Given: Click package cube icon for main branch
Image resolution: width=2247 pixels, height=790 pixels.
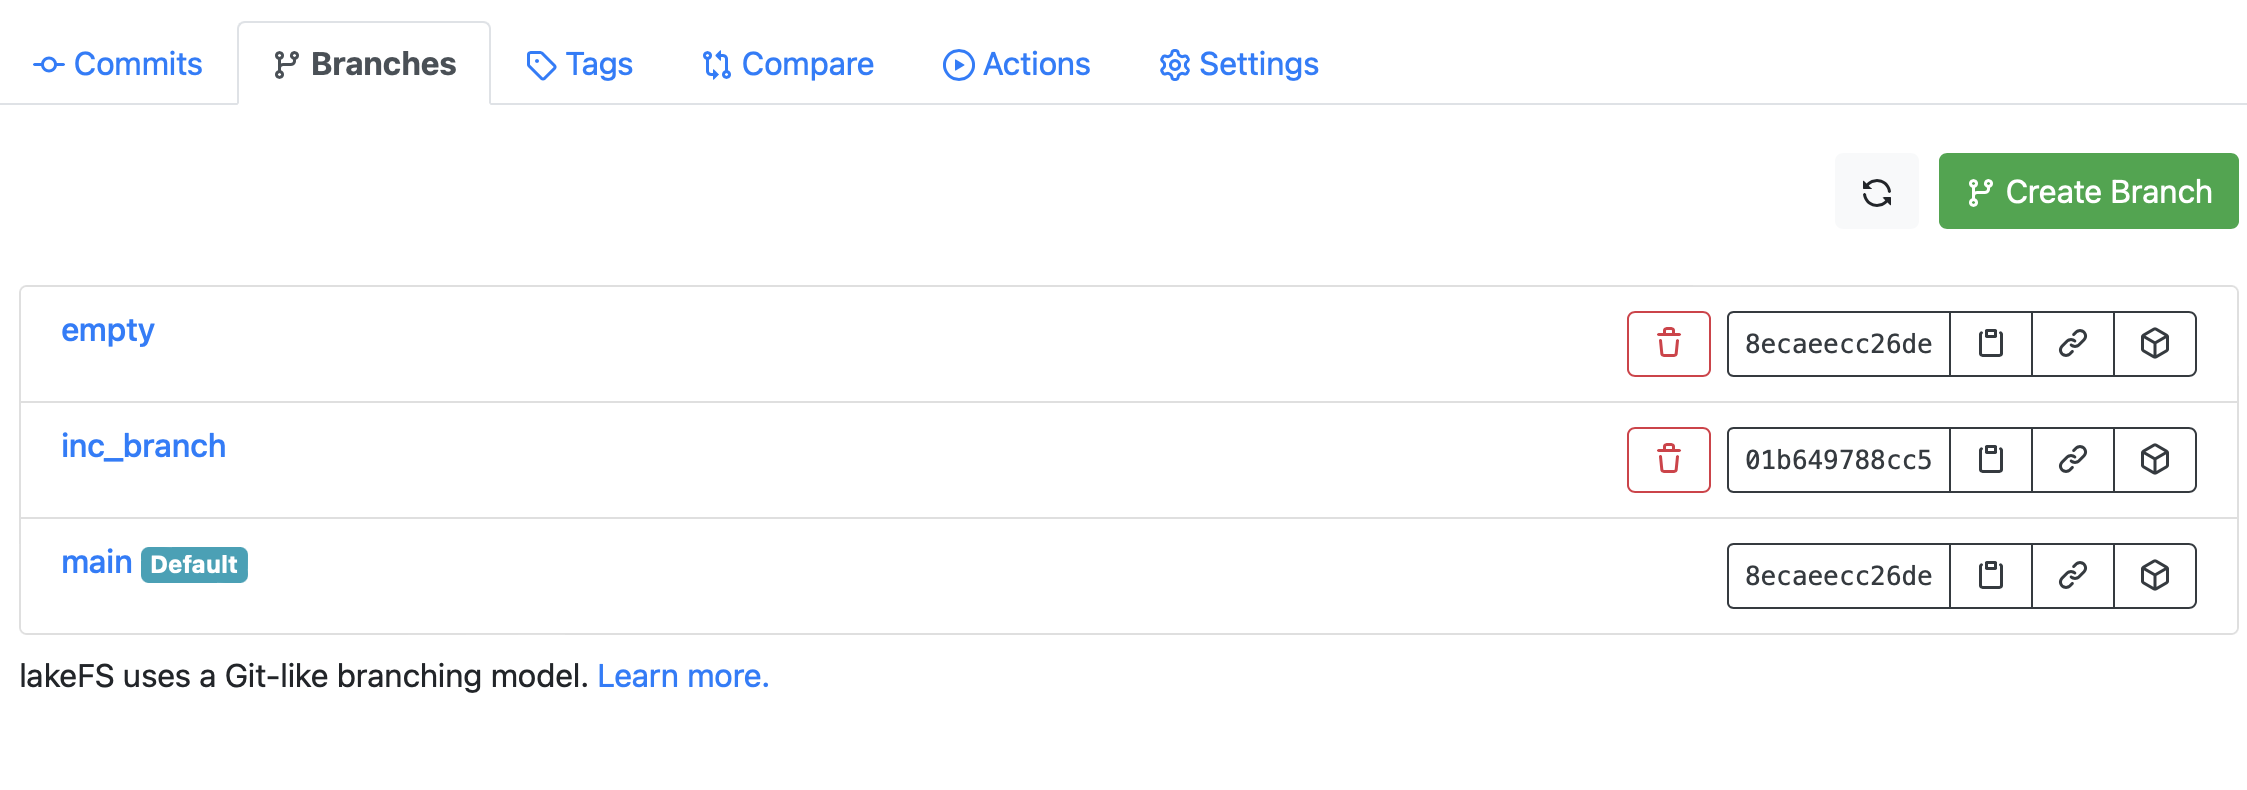Looking at the screenshot, I should (2154, 576).
